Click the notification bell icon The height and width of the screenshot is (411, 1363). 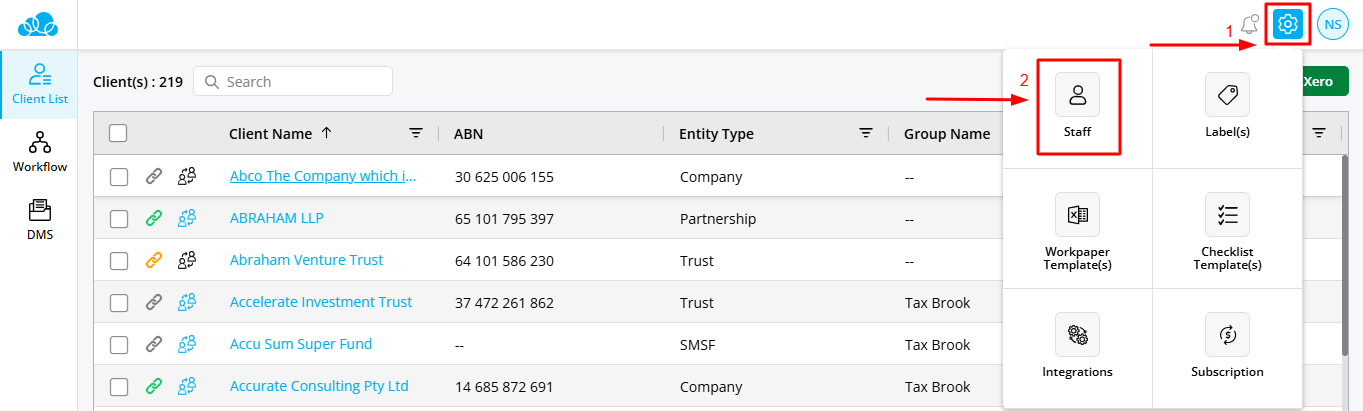pyautogui.click(x=1248, y=25)
